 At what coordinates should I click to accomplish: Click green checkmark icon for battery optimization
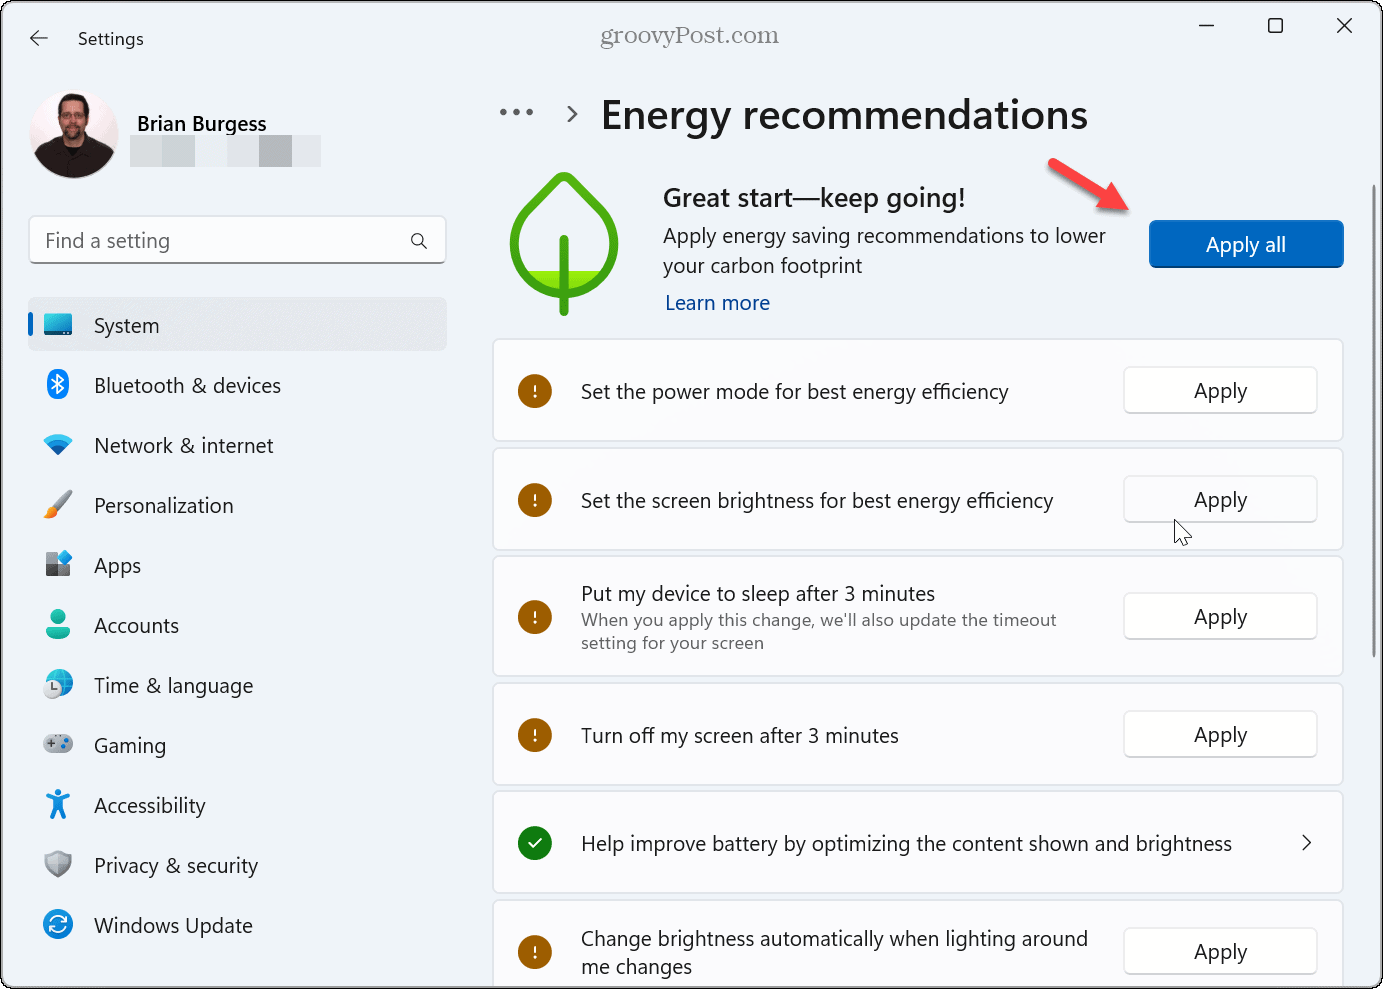click(535, 843)
